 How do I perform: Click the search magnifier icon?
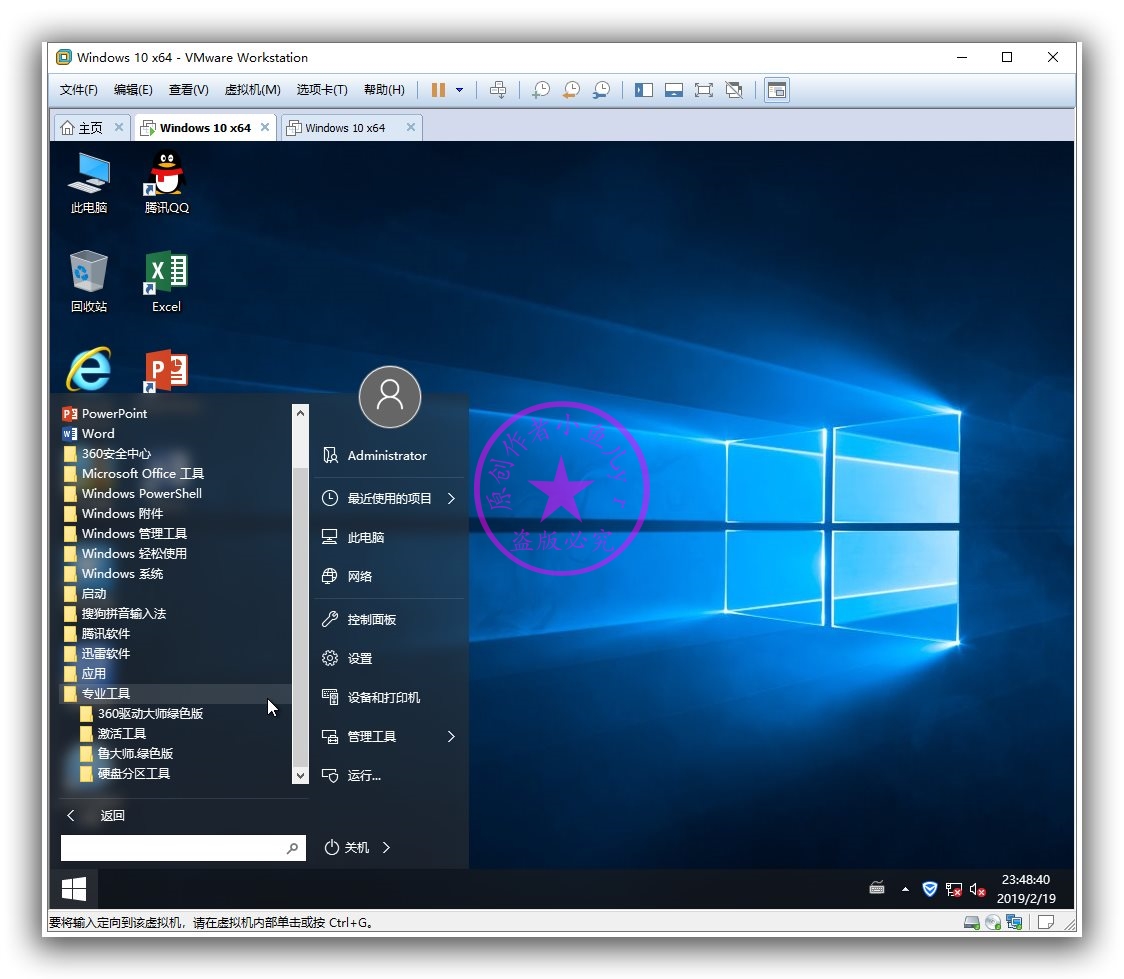point(292,849)
